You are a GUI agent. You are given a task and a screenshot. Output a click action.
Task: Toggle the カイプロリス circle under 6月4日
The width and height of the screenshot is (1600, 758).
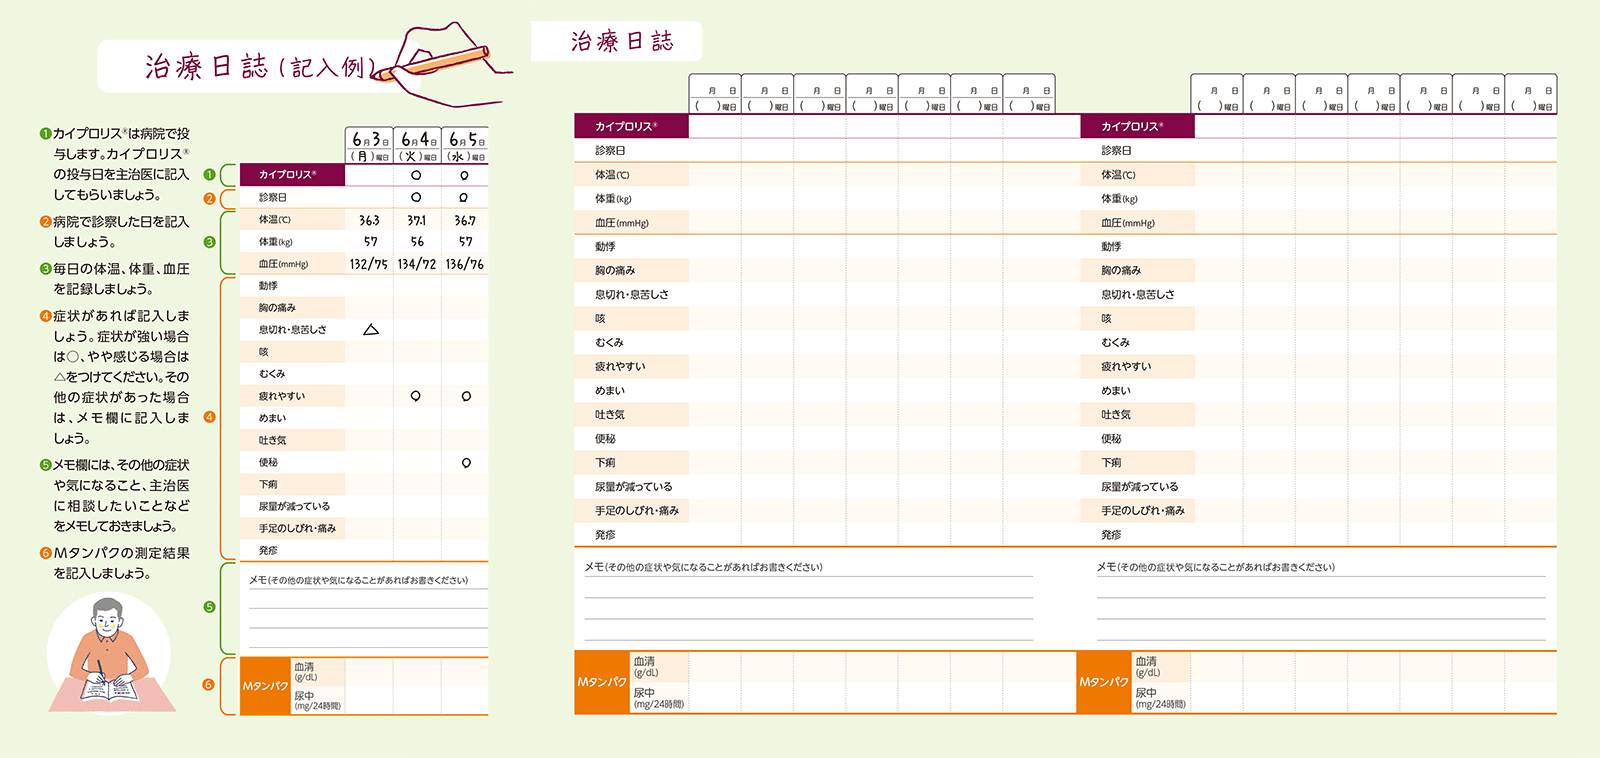click(x=416, y=175)
